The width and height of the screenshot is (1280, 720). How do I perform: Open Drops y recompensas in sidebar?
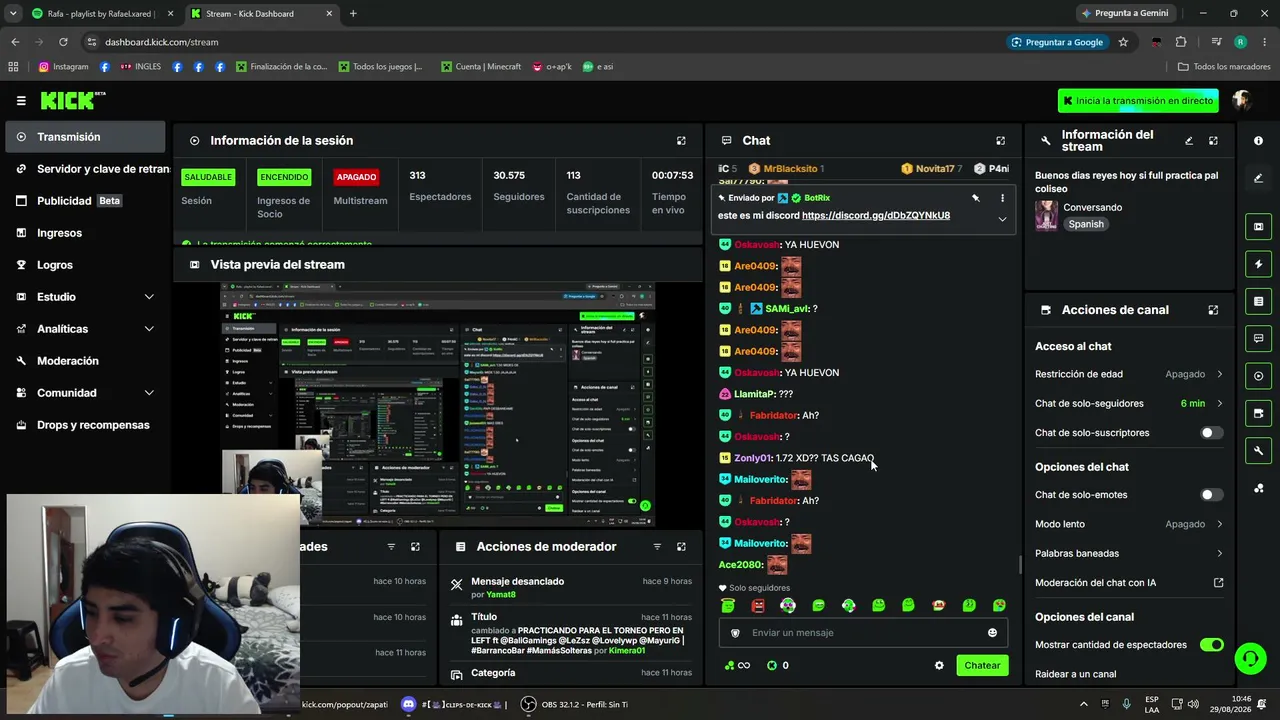(x=85, y=425)
